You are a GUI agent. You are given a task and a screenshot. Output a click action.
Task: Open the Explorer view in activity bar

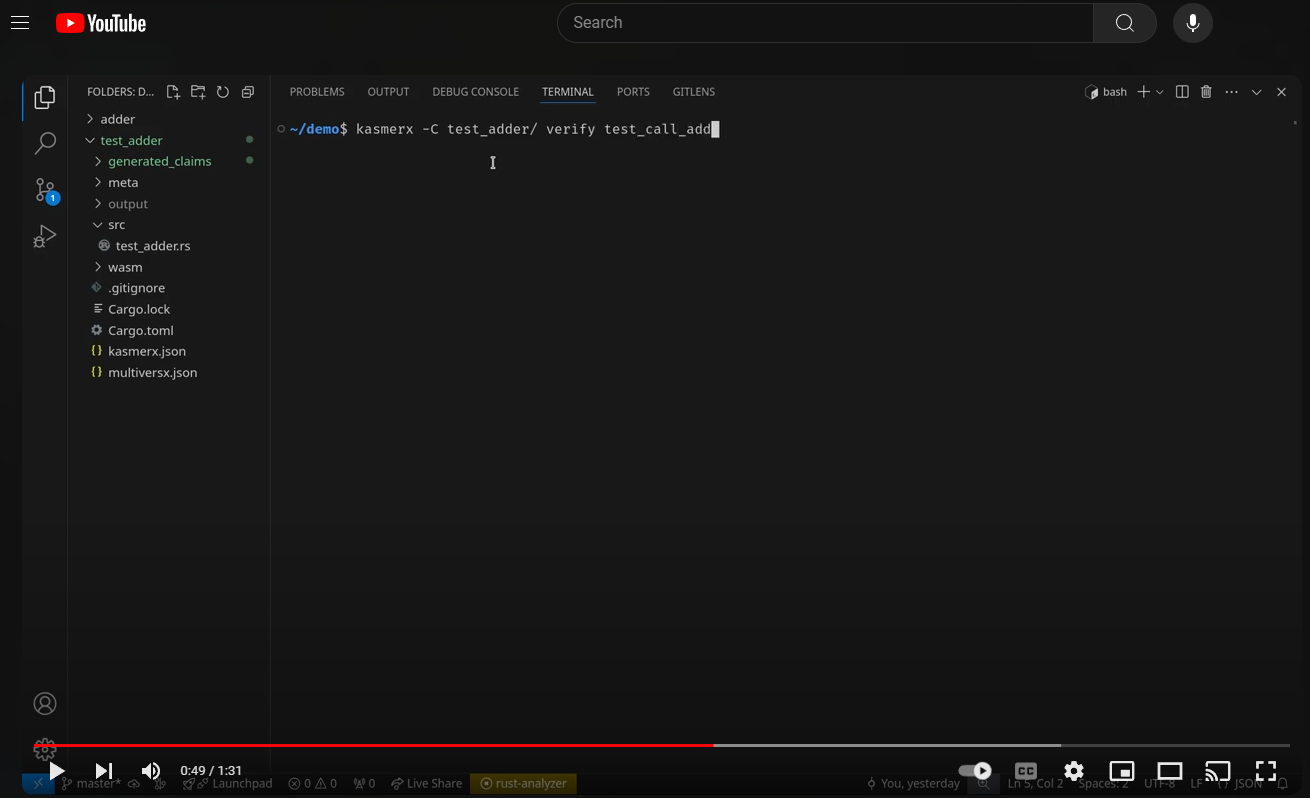45,97
